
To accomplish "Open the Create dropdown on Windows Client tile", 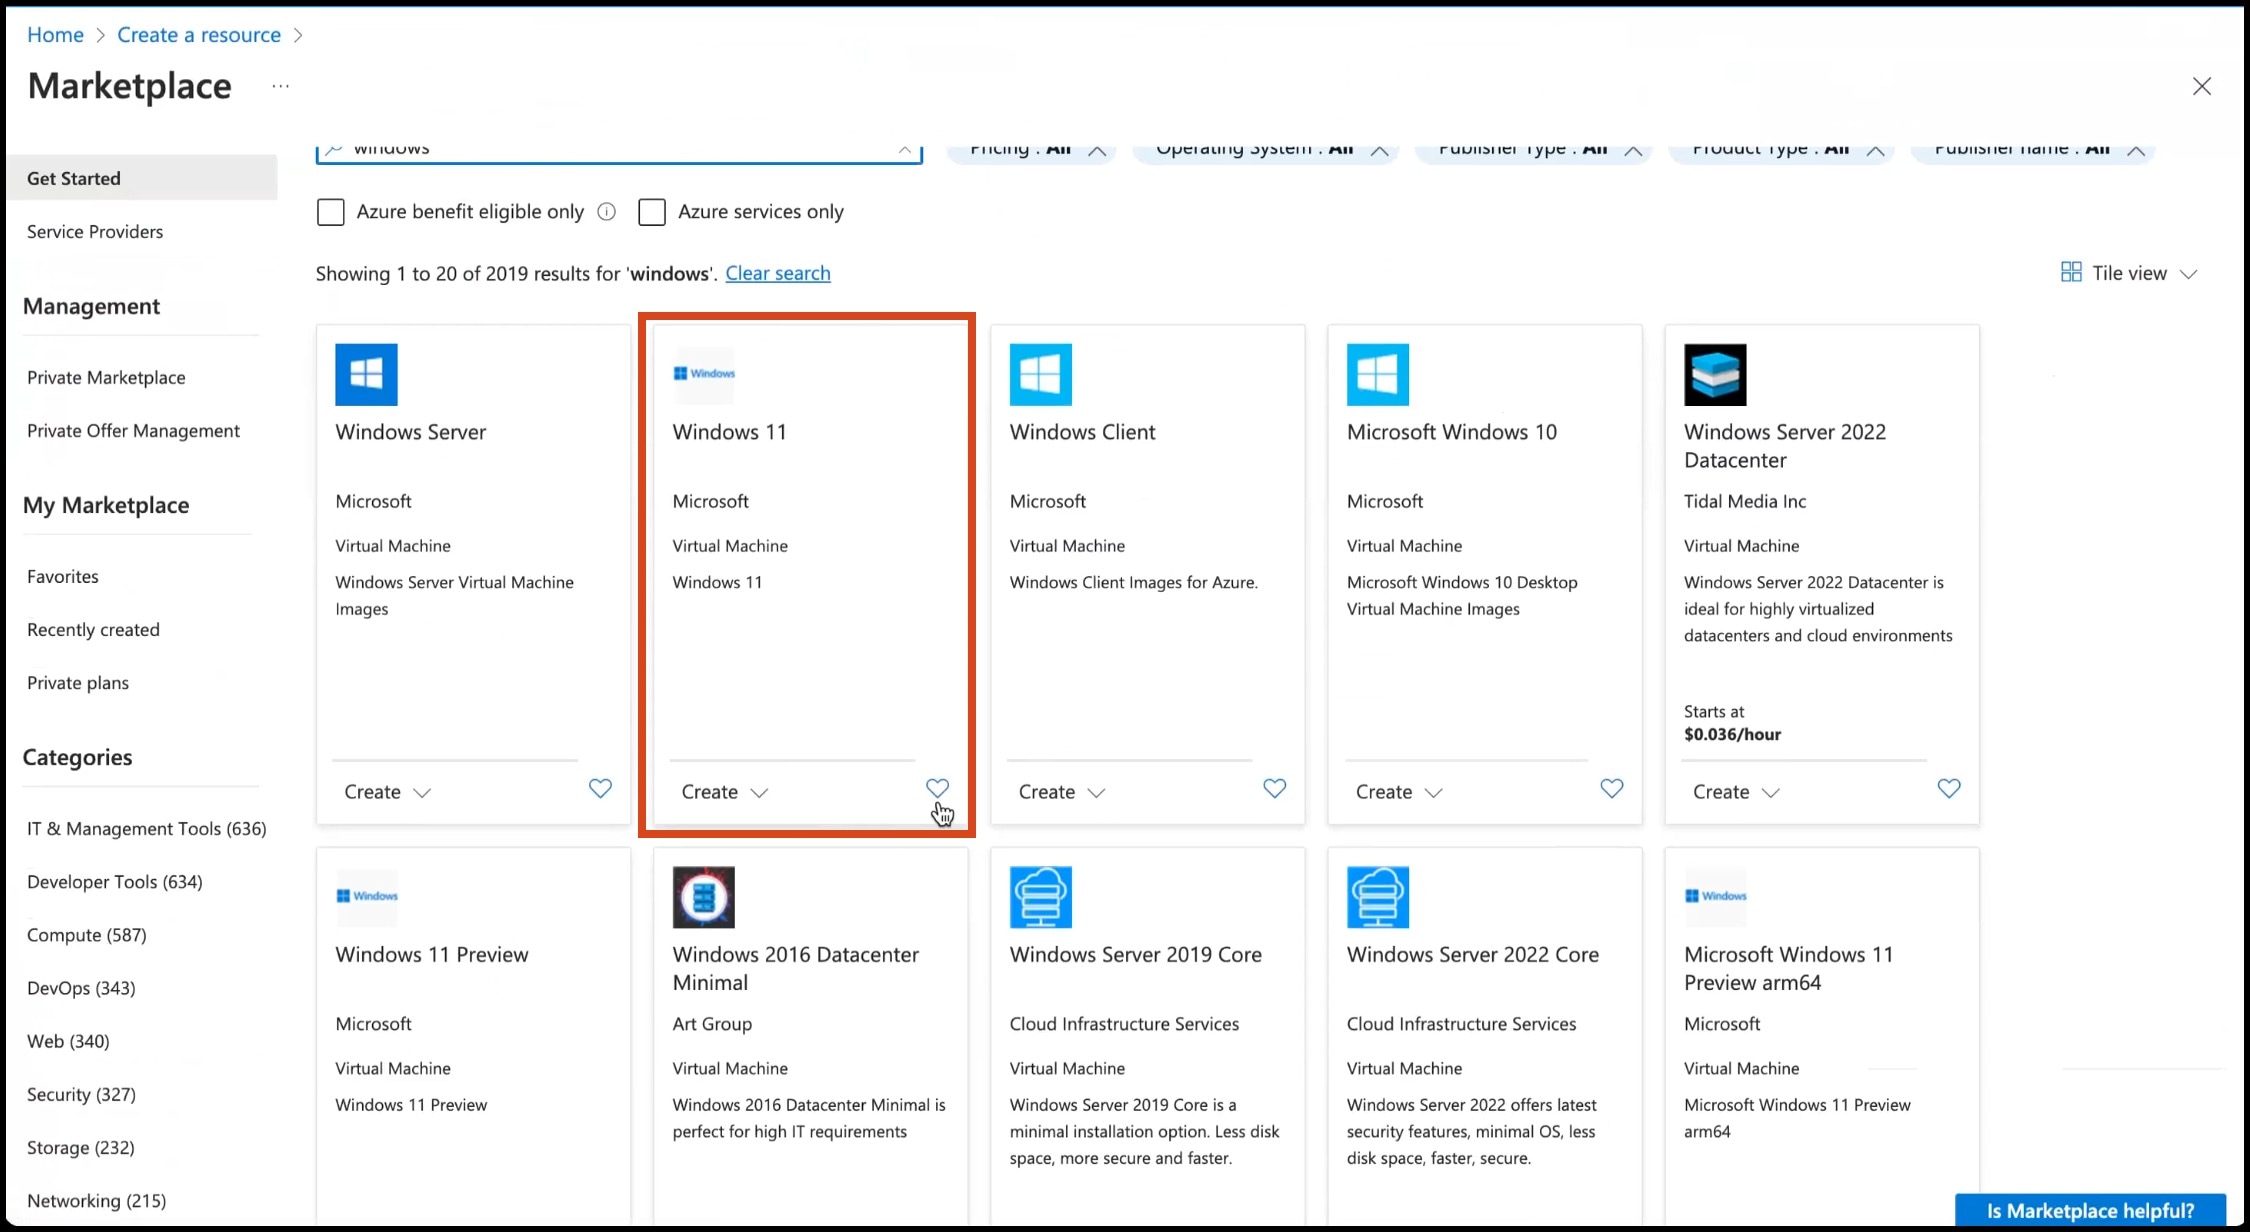I will click(x=1060, y=791).
